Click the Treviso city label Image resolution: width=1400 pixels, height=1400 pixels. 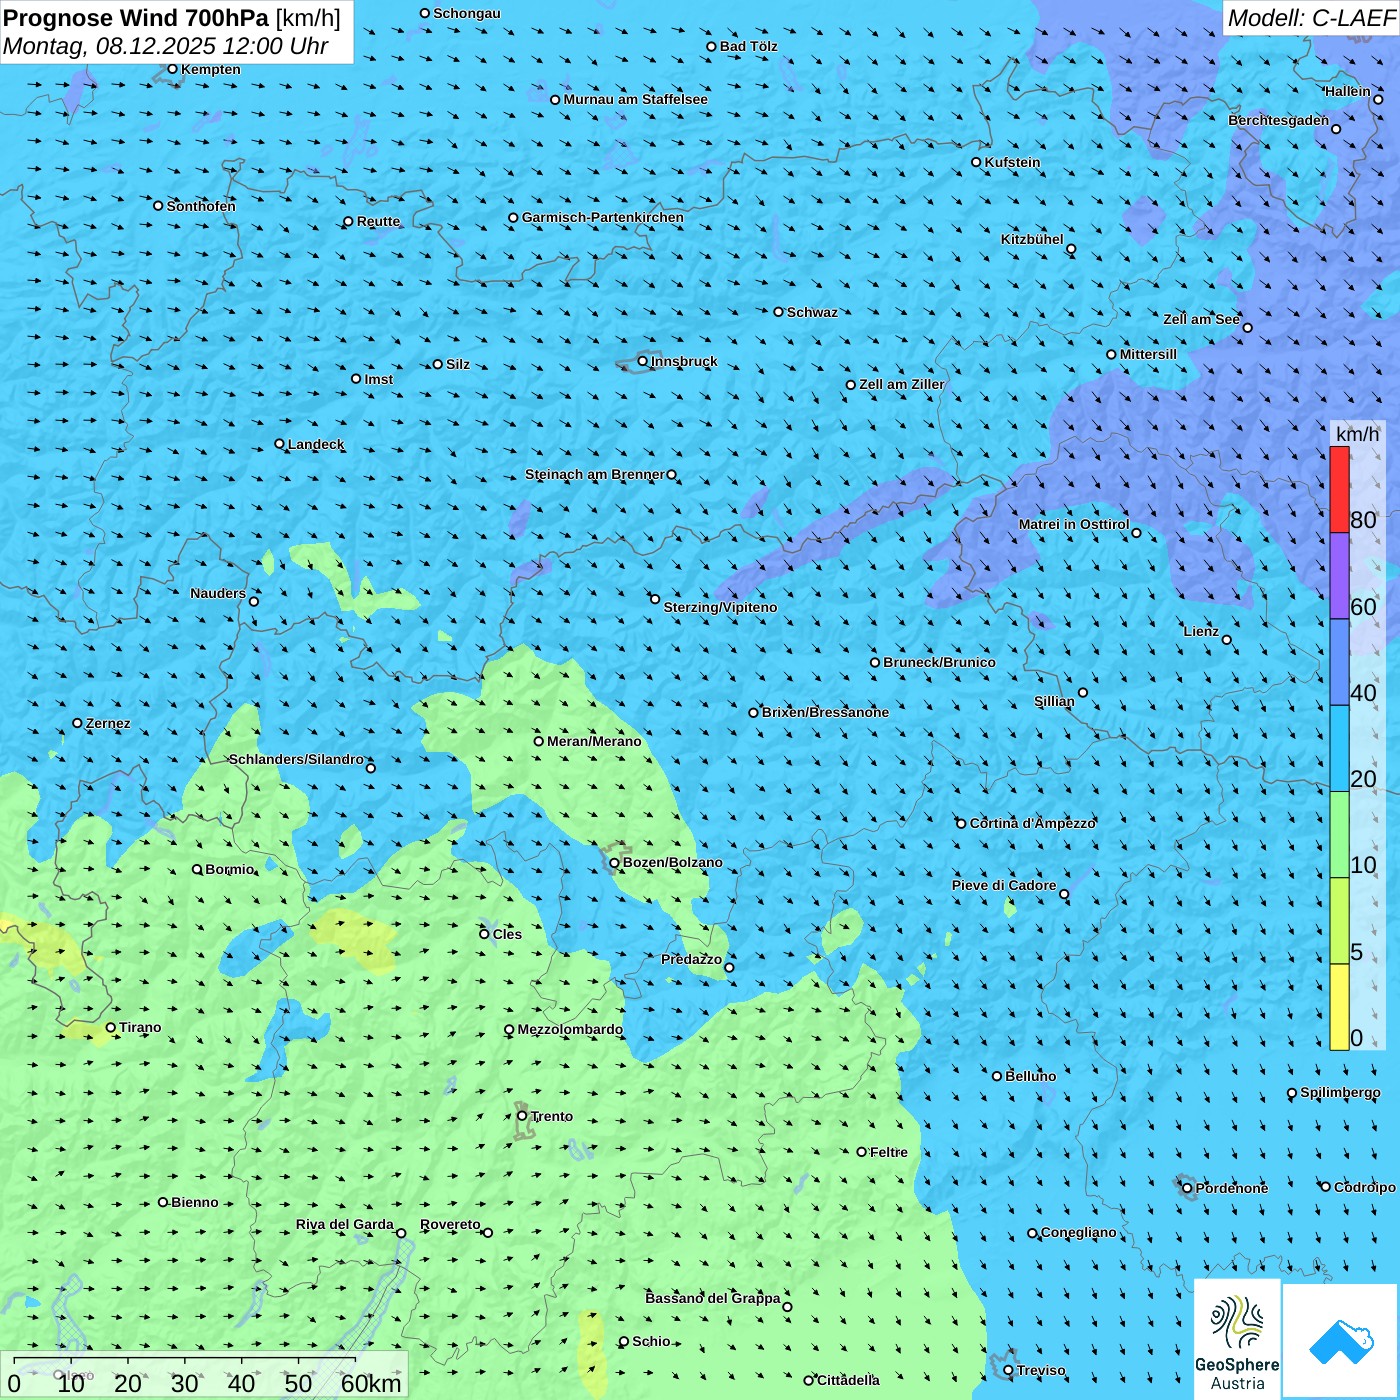1041,1370
